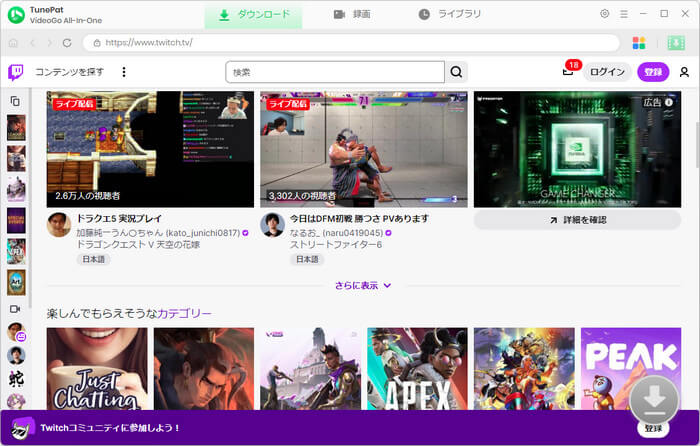This screenshot has height=446, width=700.
Task: Switch to the 録画 tab
Action: tap(352, 15)
